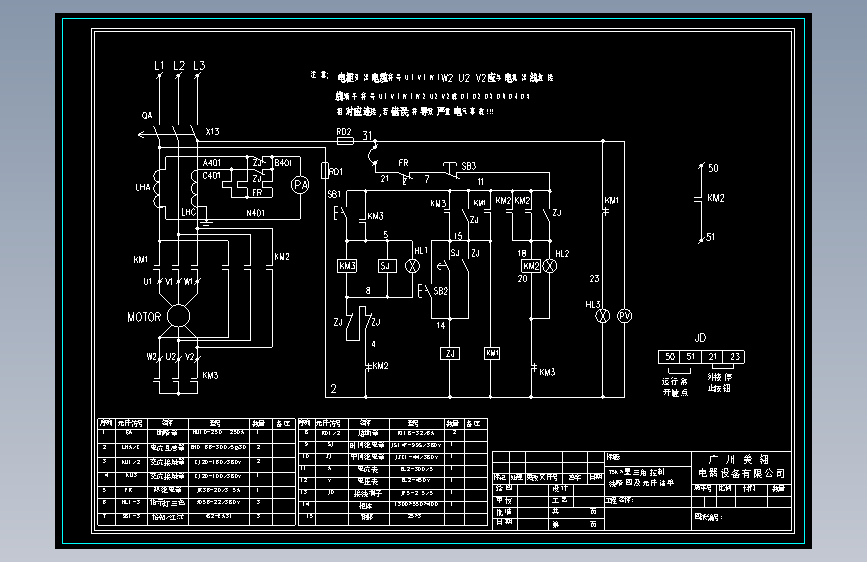Select cell 51 in the JD terminal strip
This screenshot has width=867, height=562.
[691, 357]
